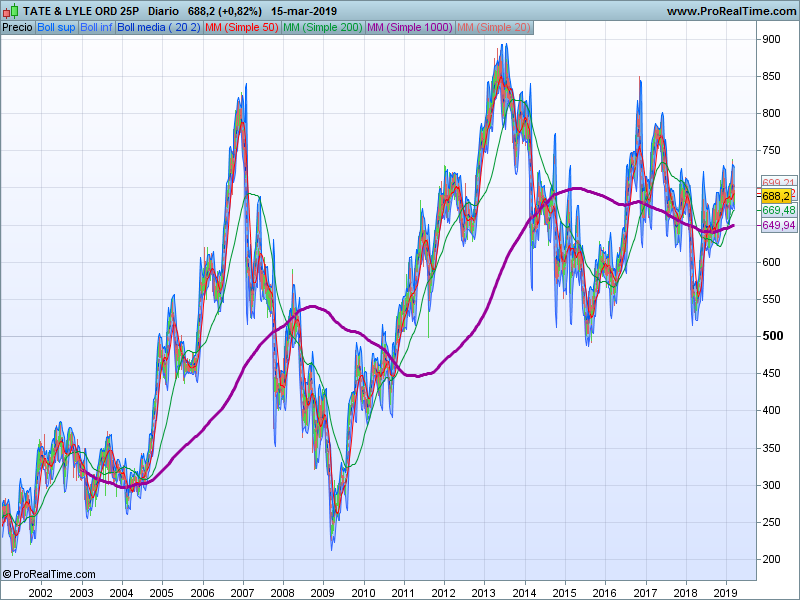Click the candlestick icon beside the chart title
Image resolution: width=800 pixels, height=600 pixels.
tap(11, 11)
